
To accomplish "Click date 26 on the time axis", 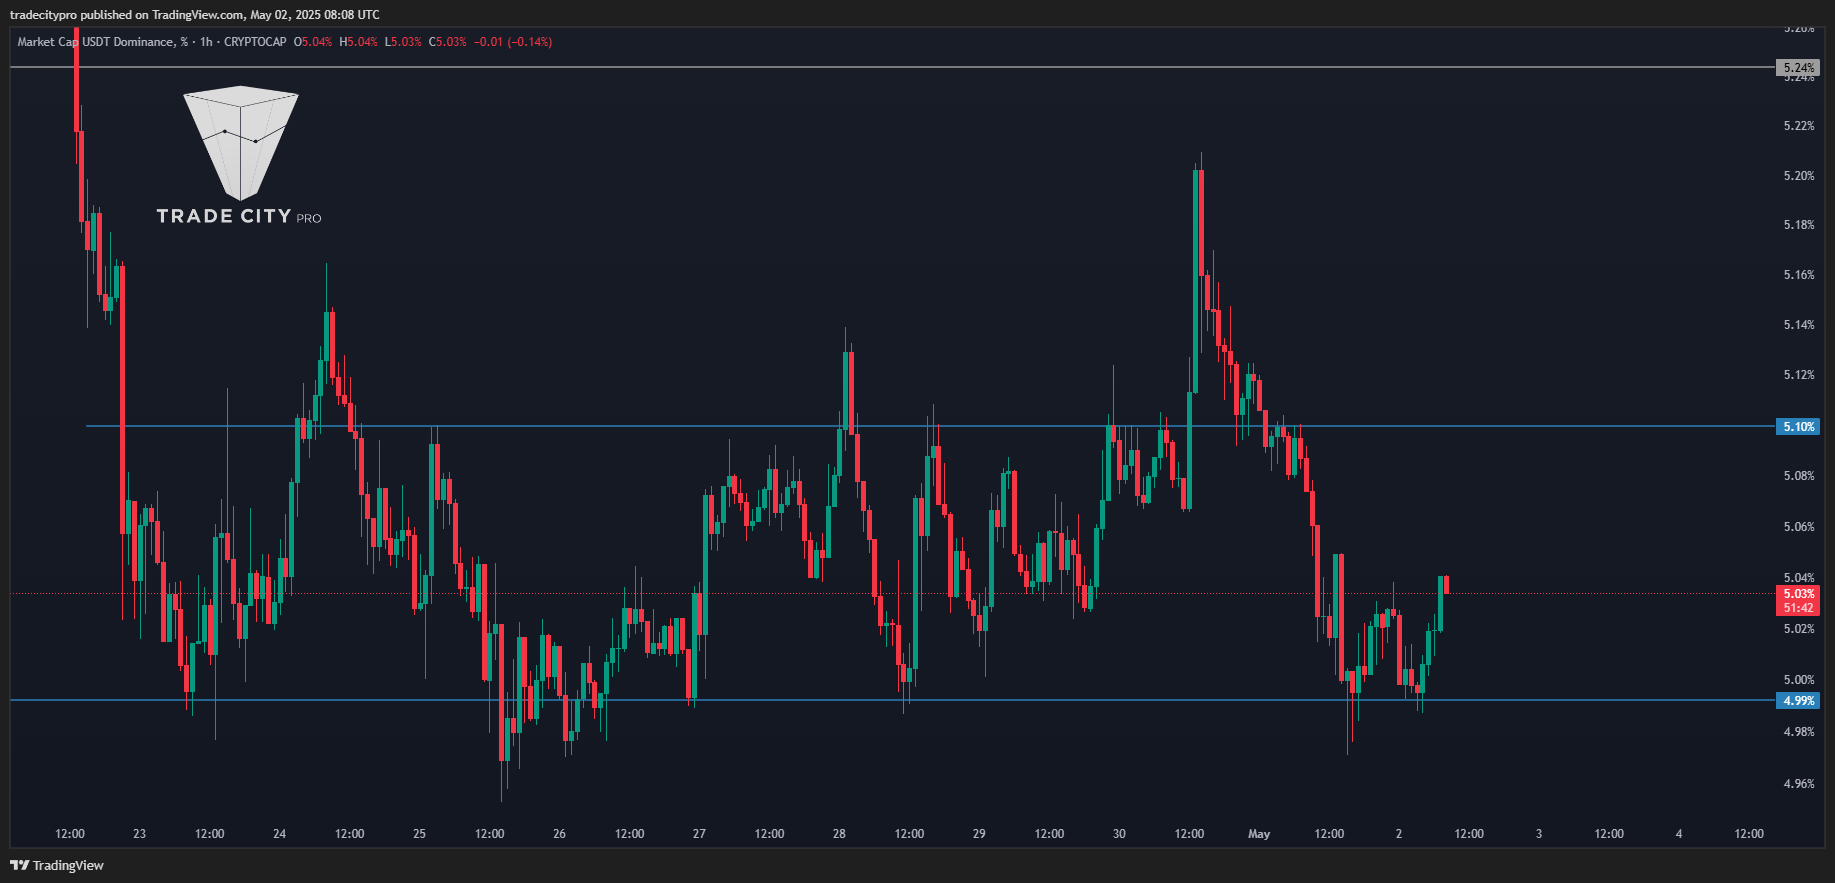I will [x=559, y=834].
